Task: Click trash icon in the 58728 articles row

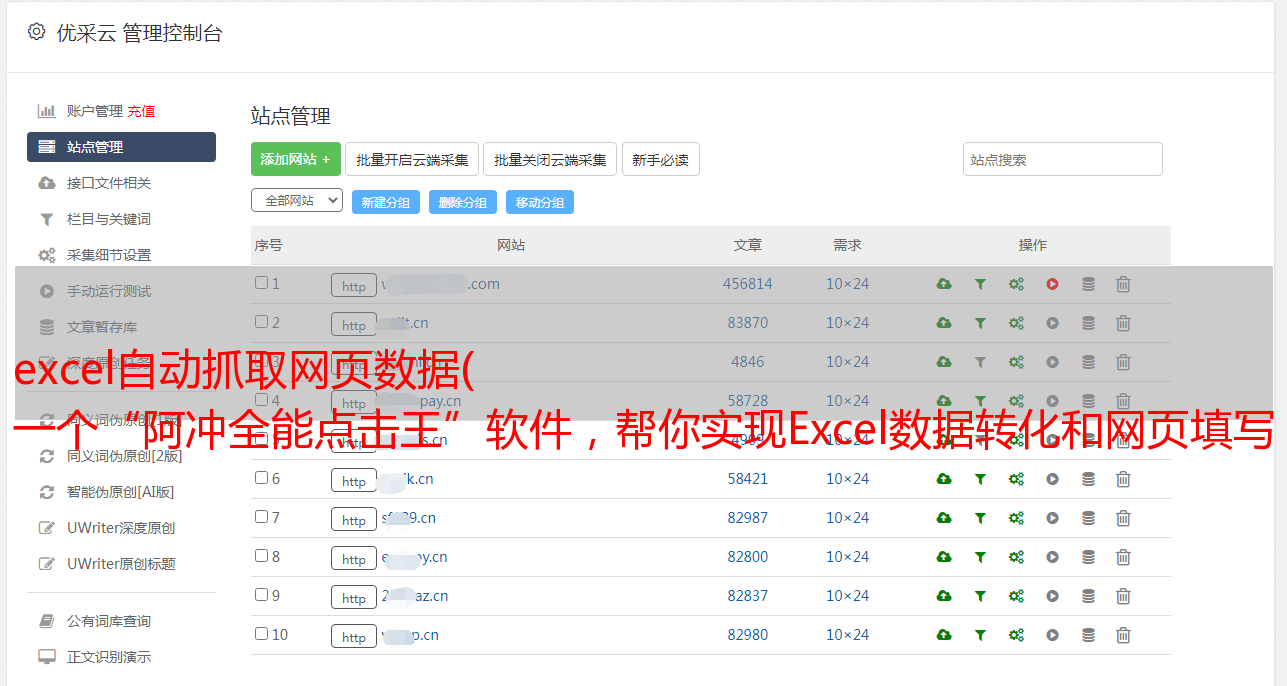Action: [1123, 401]
